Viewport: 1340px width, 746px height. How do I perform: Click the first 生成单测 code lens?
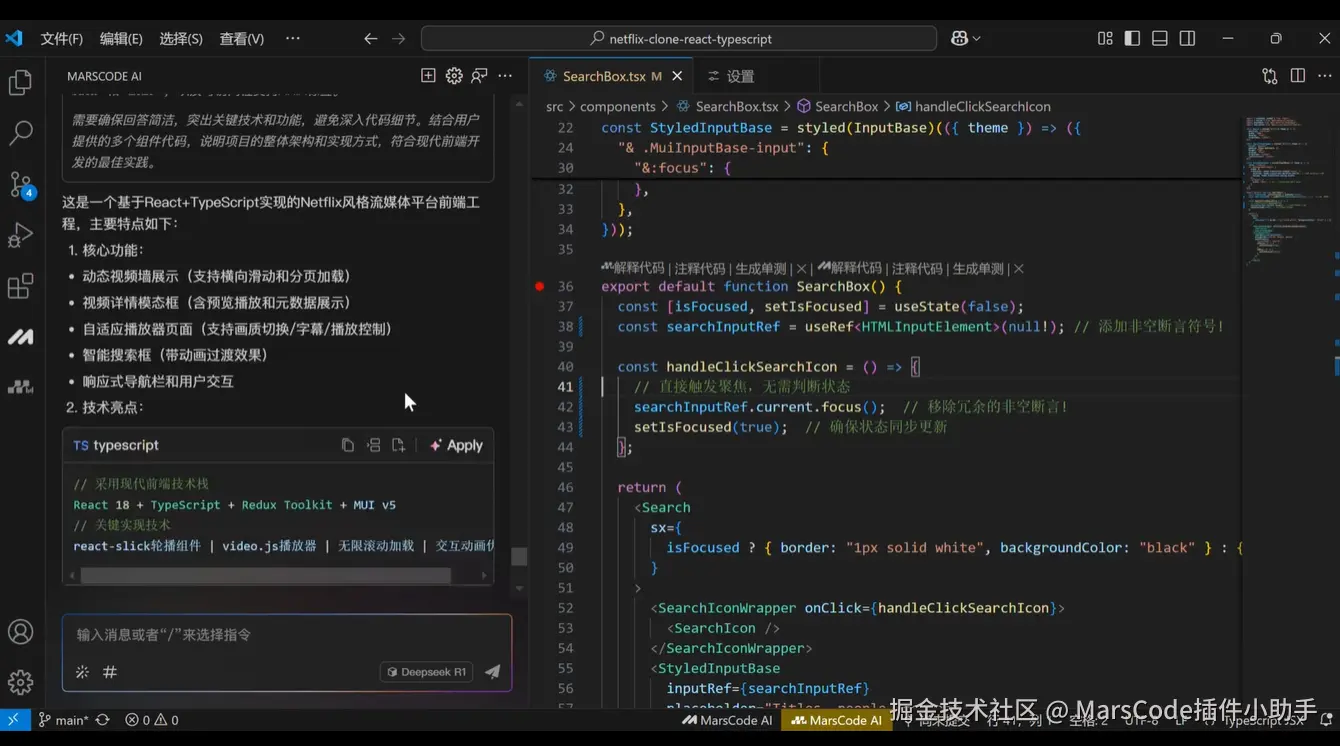click(x=761, y=268)
